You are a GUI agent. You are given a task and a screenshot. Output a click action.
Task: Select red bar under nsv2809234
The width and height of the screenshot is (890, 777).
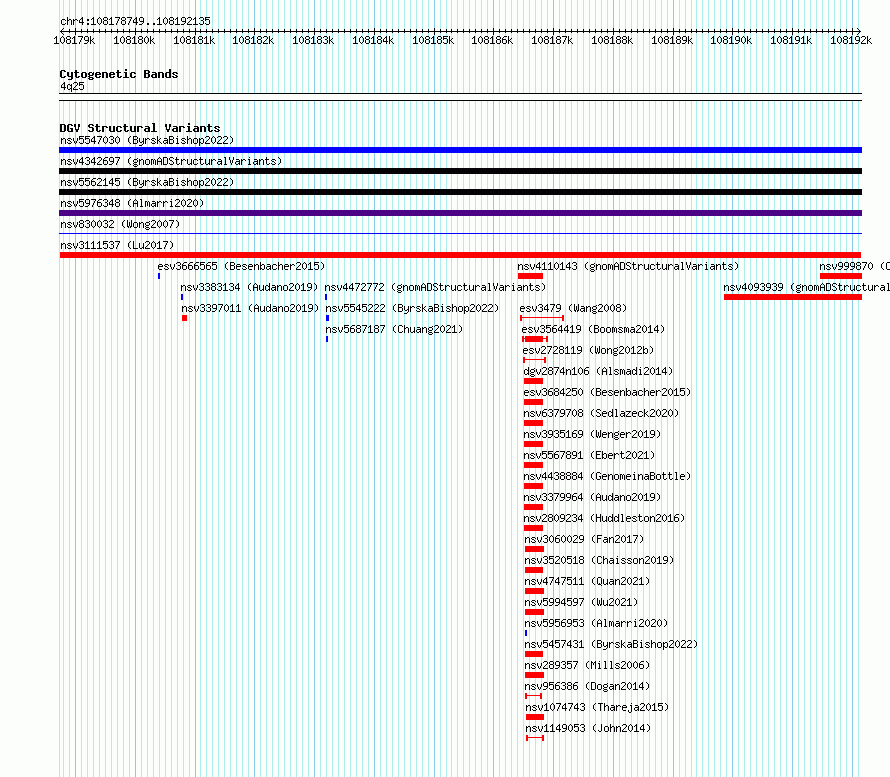click(x=534, y=528)
